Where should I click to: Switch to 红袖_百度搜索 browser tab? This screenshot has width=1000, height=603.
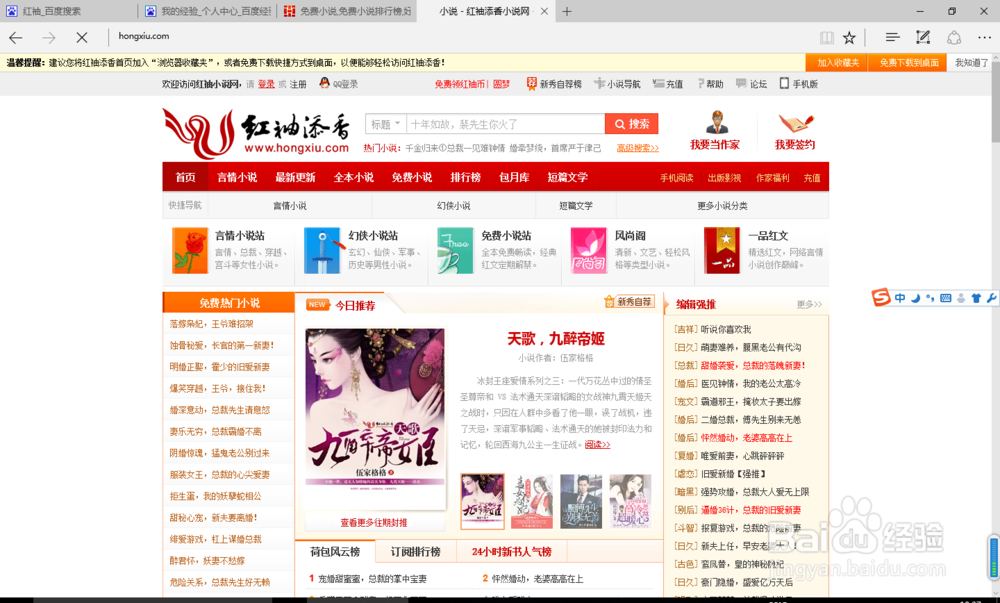69,11
